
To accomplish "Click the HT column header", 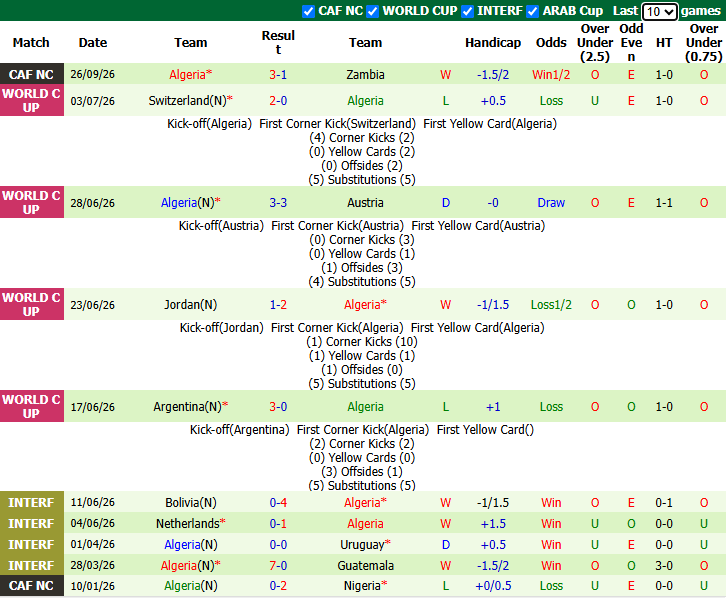I will point(663,43).
